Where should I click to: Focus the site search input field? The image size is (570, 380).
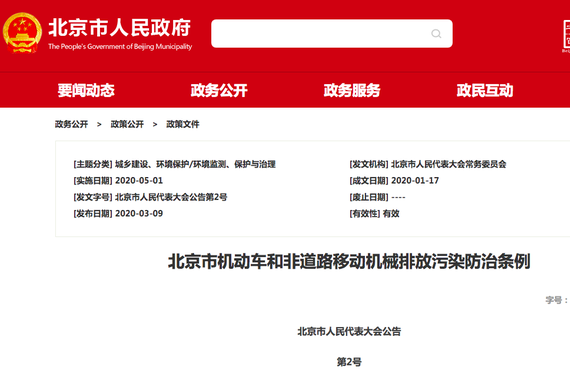click(332, 33)
